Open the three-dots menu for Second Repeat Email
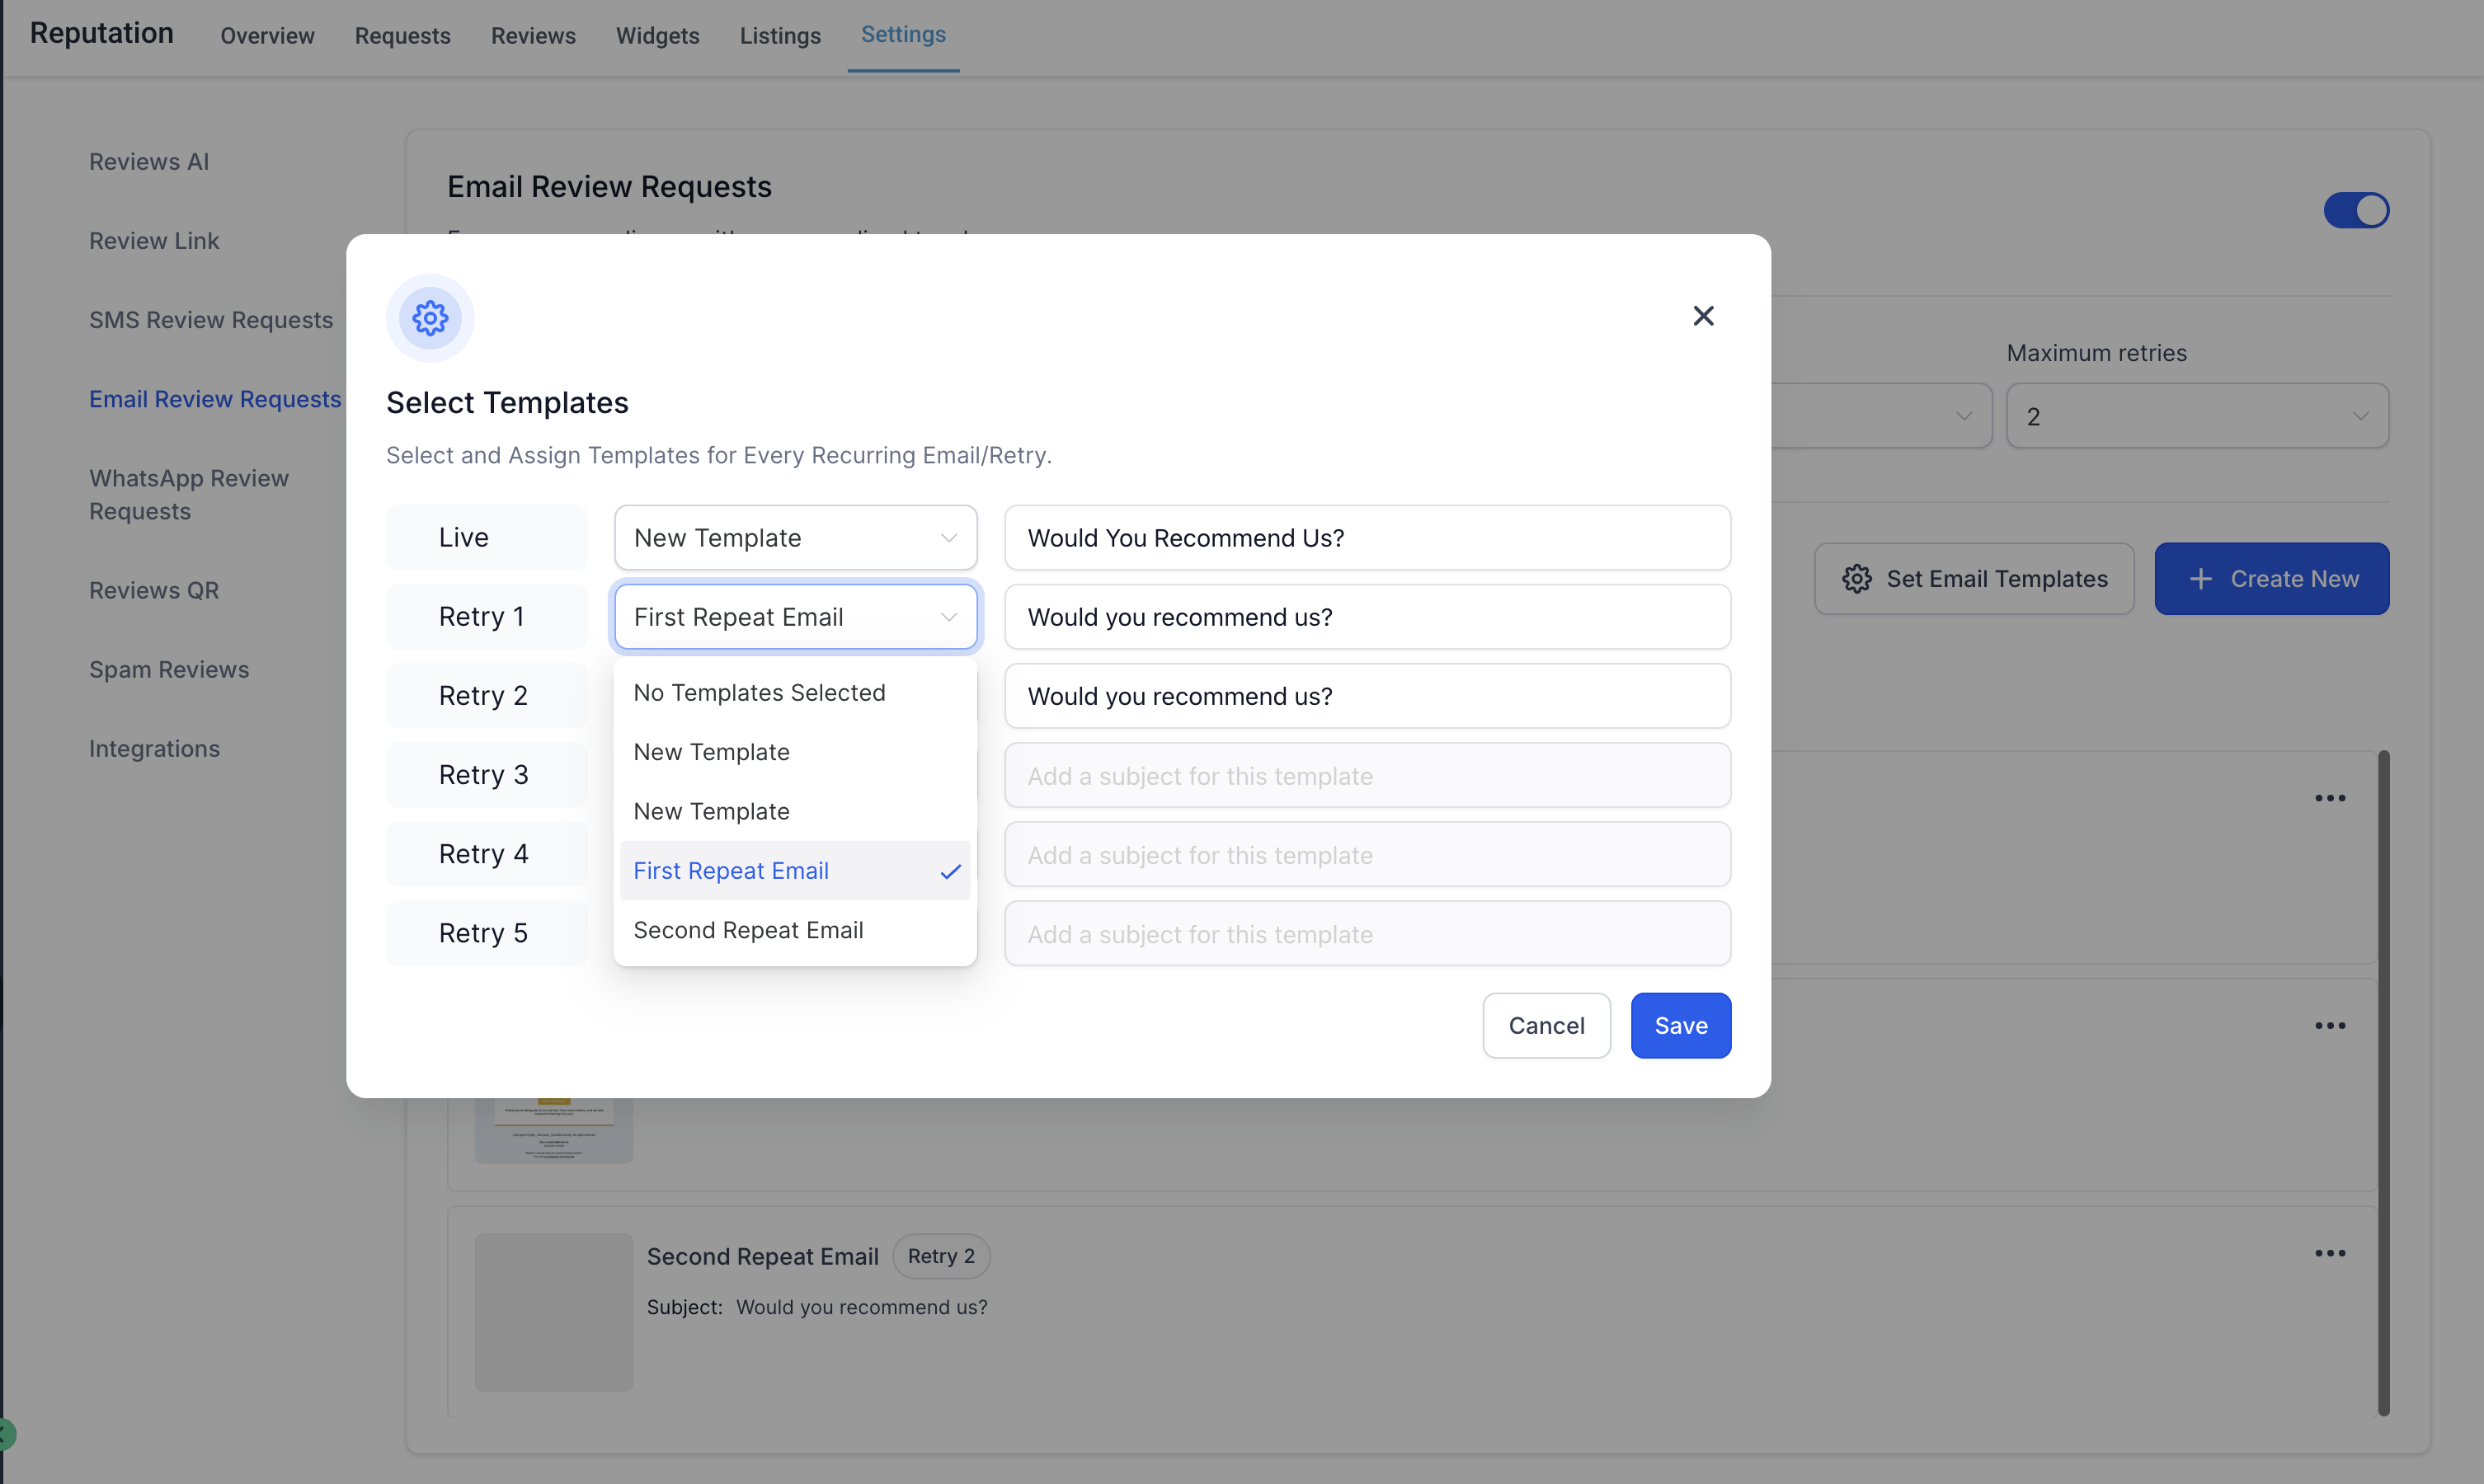The image size is (2484, 1484). (2329, 1254)
